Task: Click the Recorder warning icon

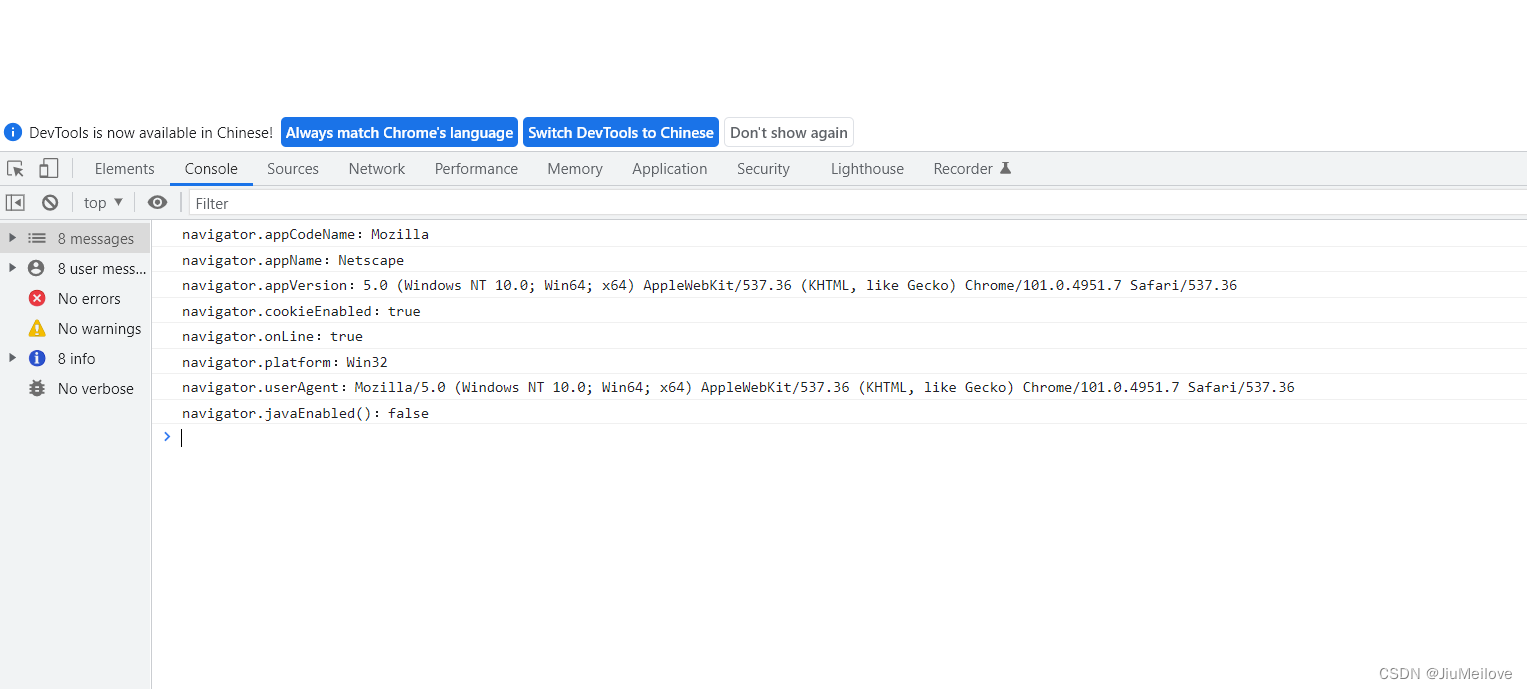Action: (1005, 168)
